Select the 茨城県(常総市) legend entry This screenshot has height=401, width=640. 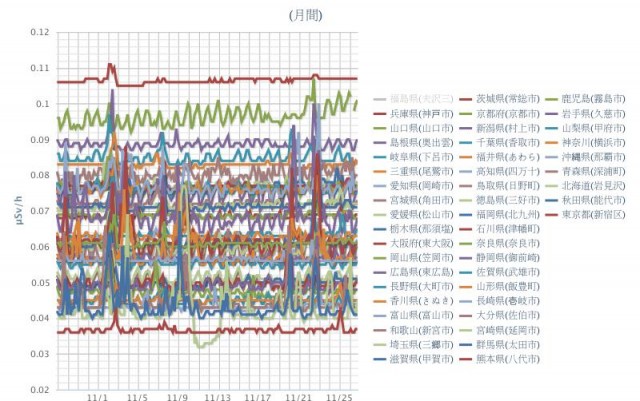point(500,99)
